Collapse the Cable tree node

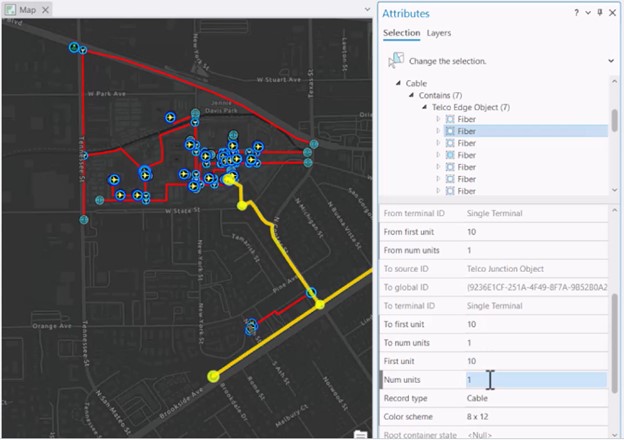(x=399, y=83)
